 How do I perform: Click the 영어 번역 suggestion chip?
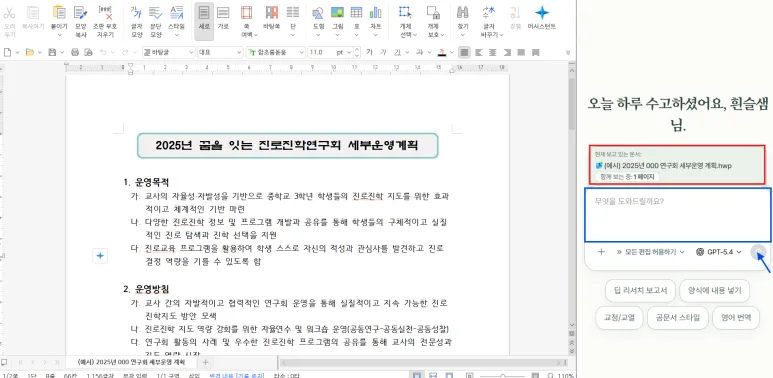tap(736, 318)
